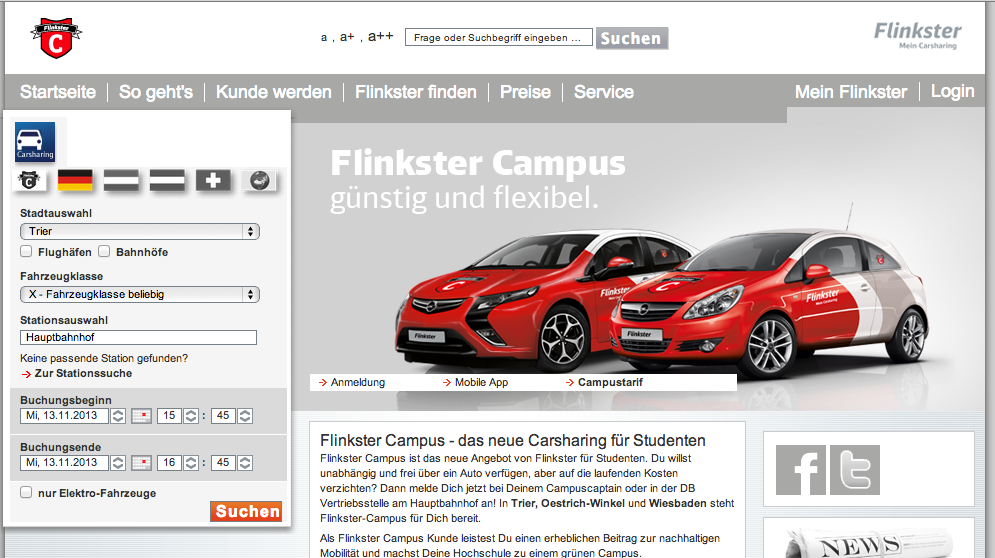Set the largest font size 'a++'
Image resolution: width=995 pixels, height=558 pixels.
tap(381, 36)
